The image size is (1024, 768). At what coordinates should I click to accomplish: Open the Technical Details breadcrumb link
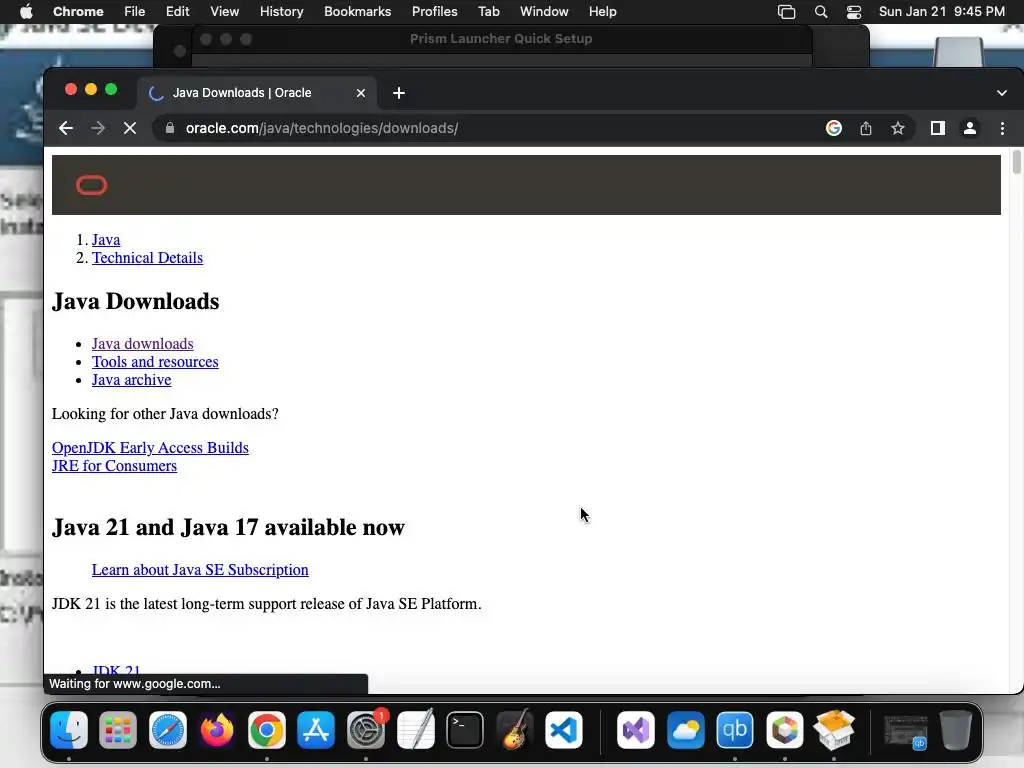tap(148, 258)
